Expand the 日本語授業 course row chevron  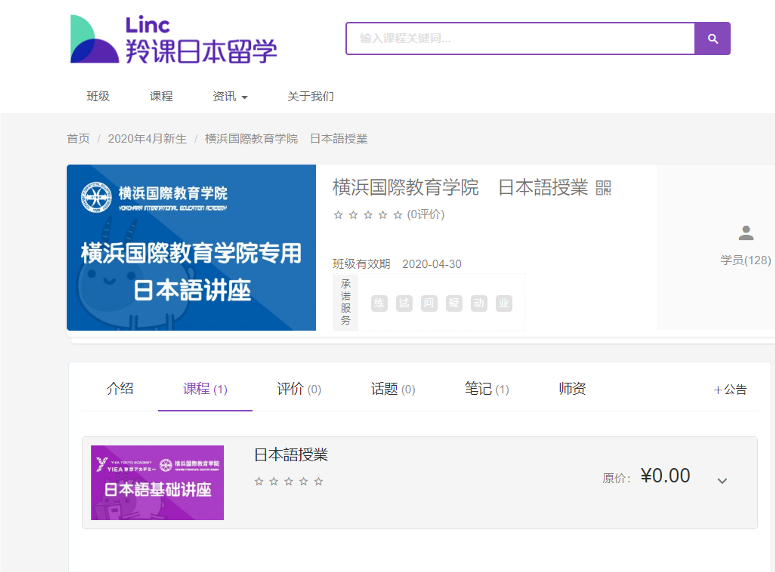(722, 481)
